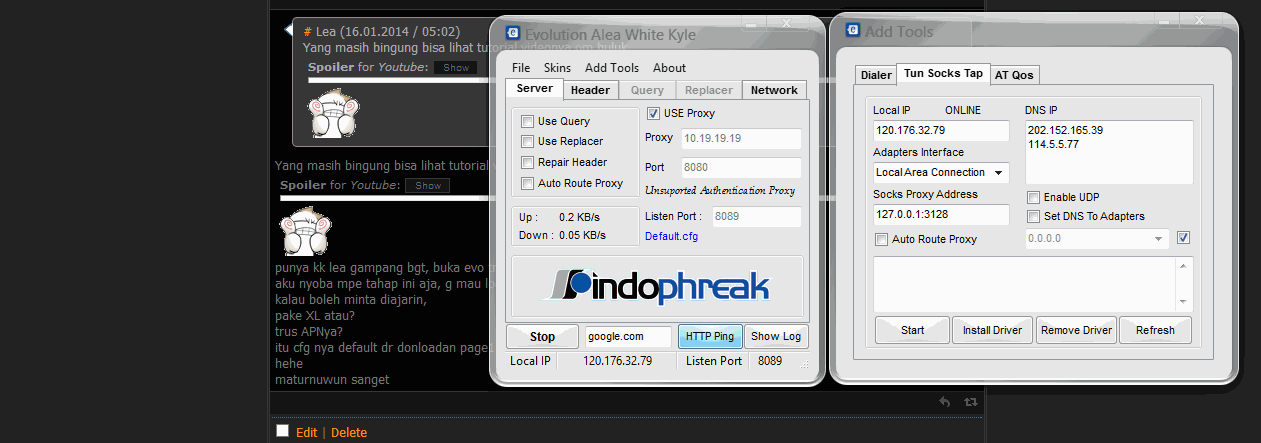This screenshot has width=1261, height=443.
Task: Click the log area scrollbar down arrow
Action: click(x=1185, y=303)
